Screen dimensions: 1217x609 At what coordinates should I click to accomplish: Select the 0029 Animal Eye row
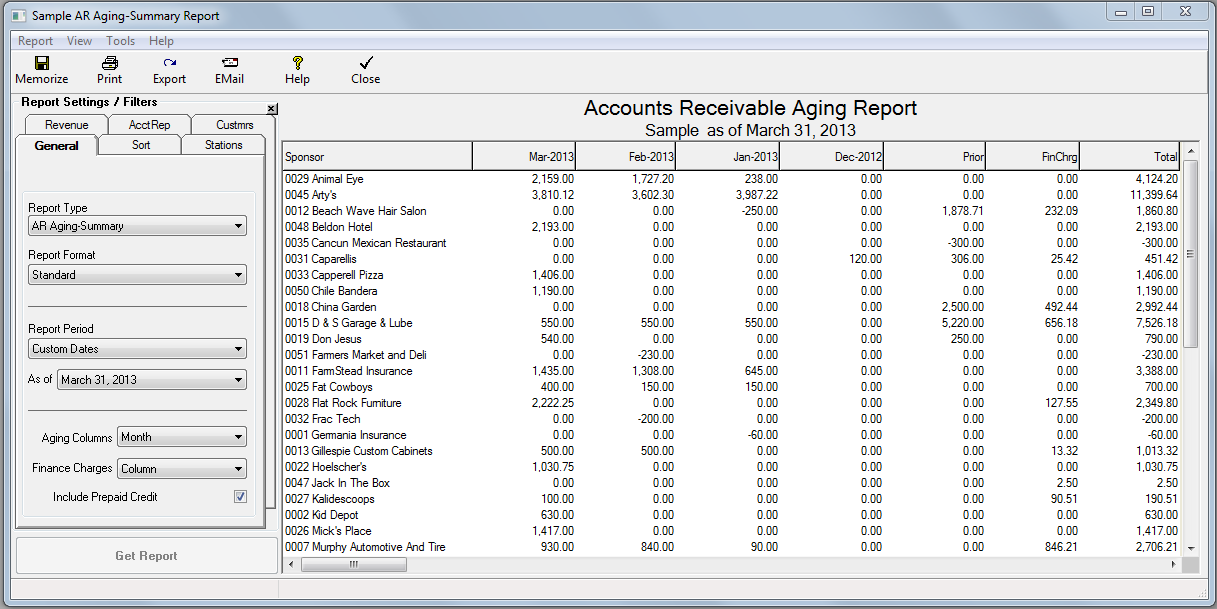[x=732, y=179]
